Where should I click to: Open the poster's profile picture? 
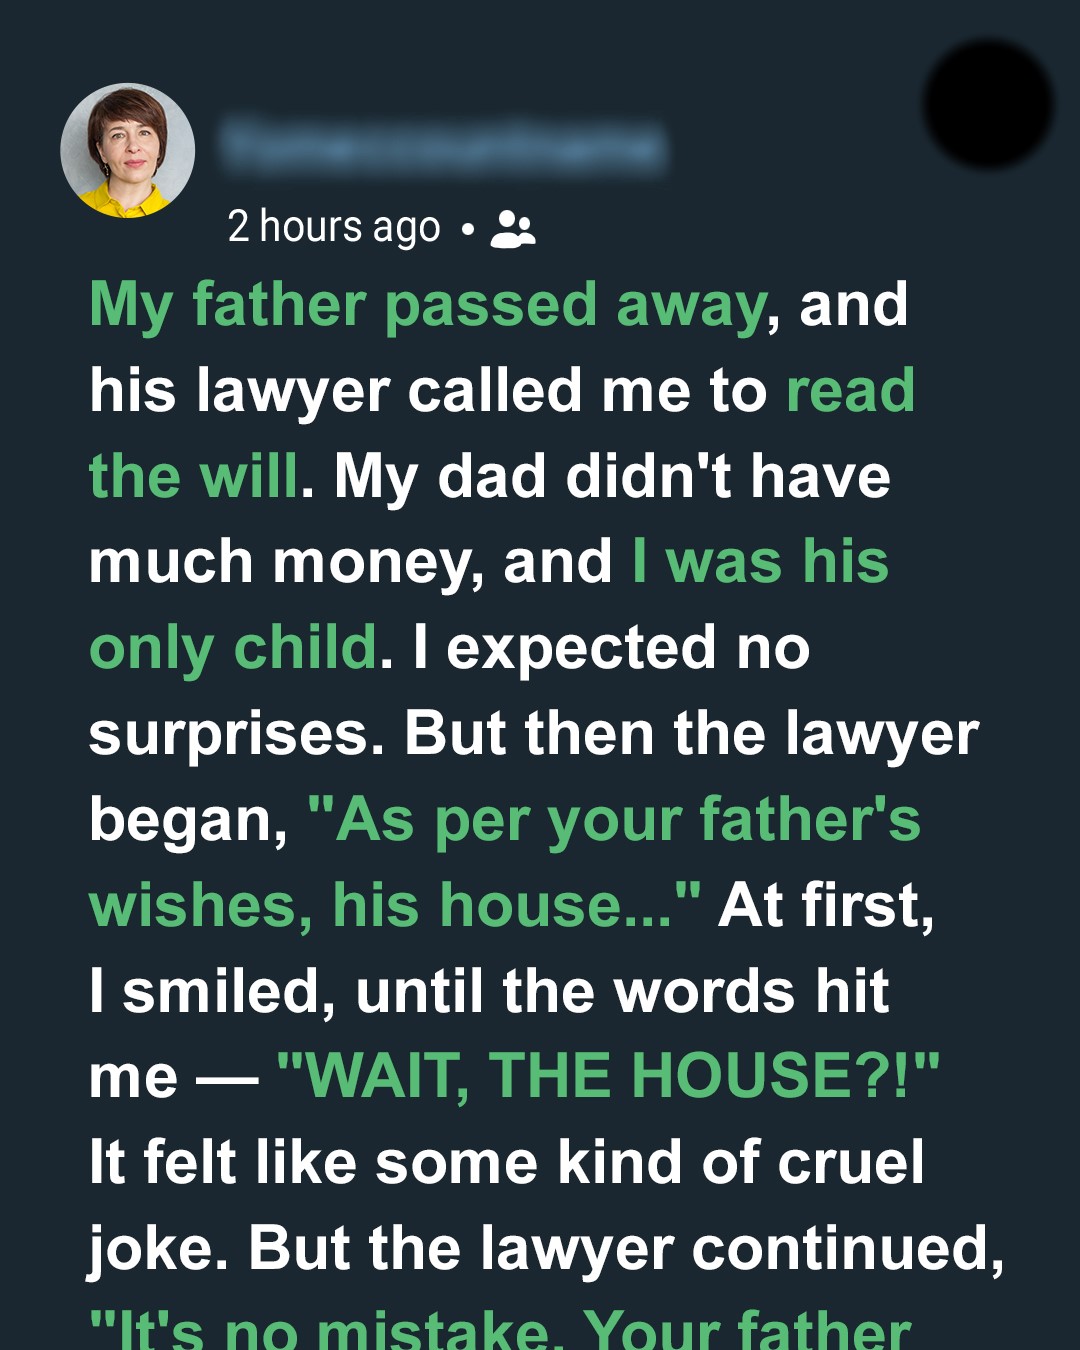click(128, 150)
